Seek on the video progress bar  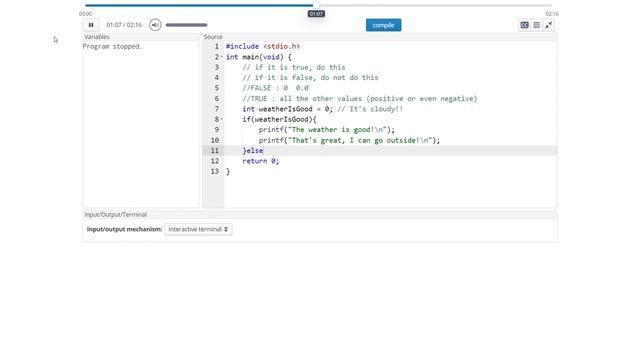318,5
